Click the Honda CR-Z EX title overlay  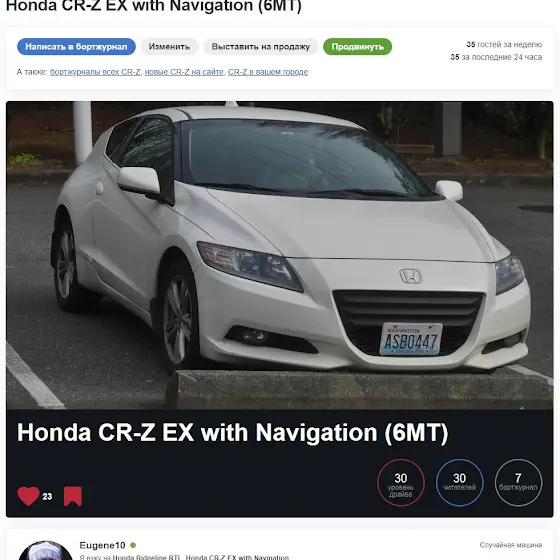(232, 432)
